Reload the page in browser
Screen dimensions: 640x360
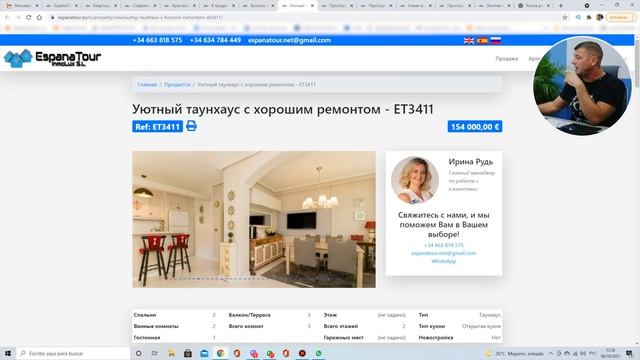29,18
